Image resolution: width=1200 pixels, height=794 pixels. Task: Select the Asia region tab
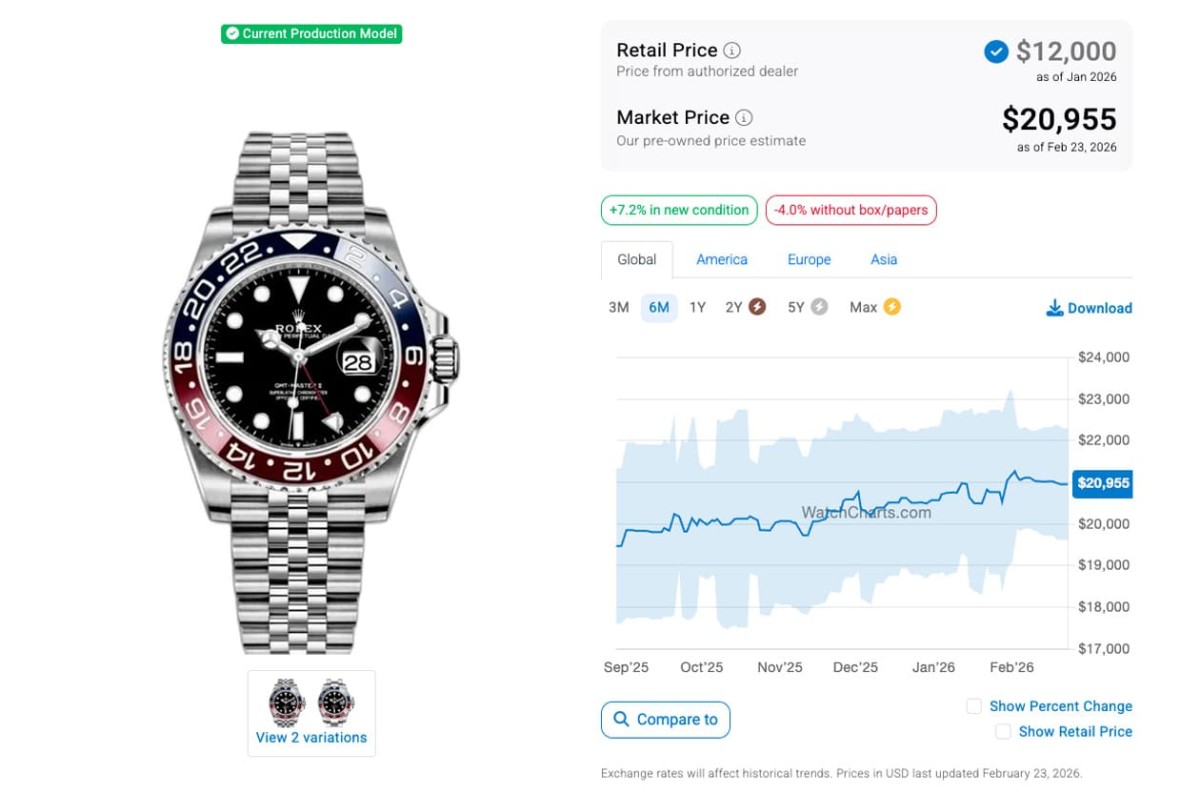pos(884,259)
